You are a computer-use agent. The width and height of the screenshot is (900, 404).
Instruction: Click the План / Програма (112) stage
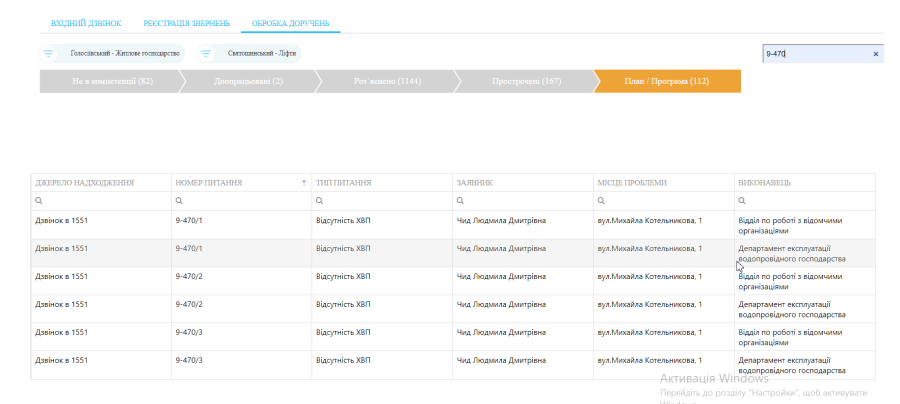666,81
